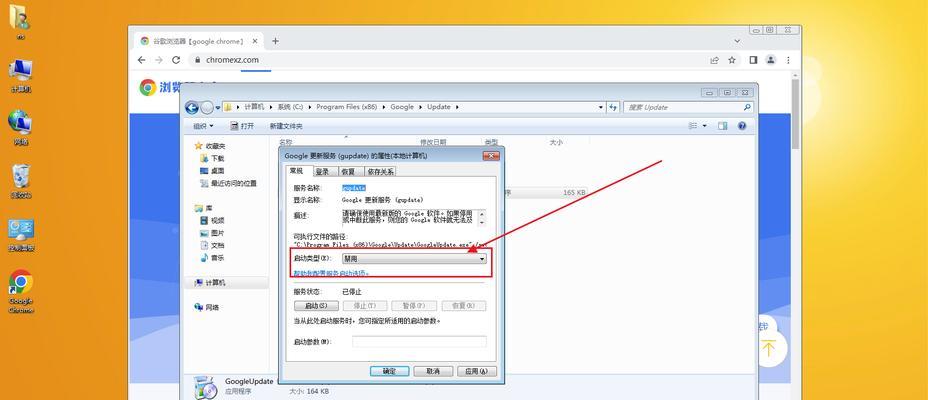Select 视频 library in navigation pane
This screenshot has height=400, width=928.
coord(212,220)
